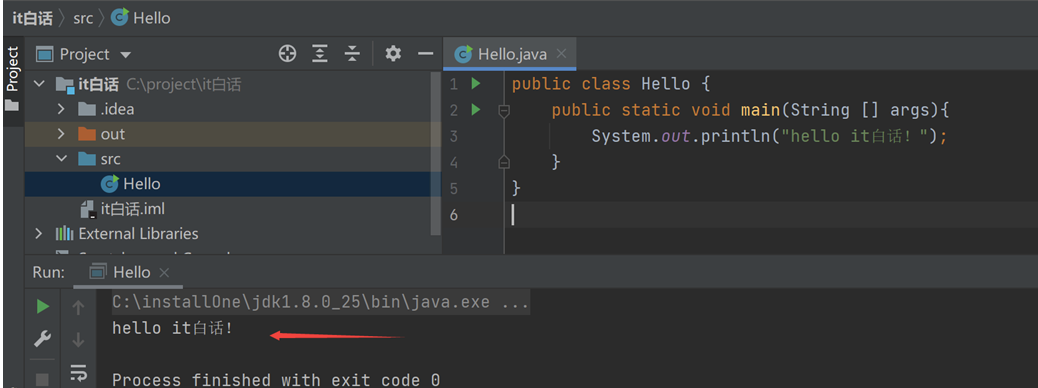
Task: Click the Project panel vertical scrollbar
Action: 436,154
